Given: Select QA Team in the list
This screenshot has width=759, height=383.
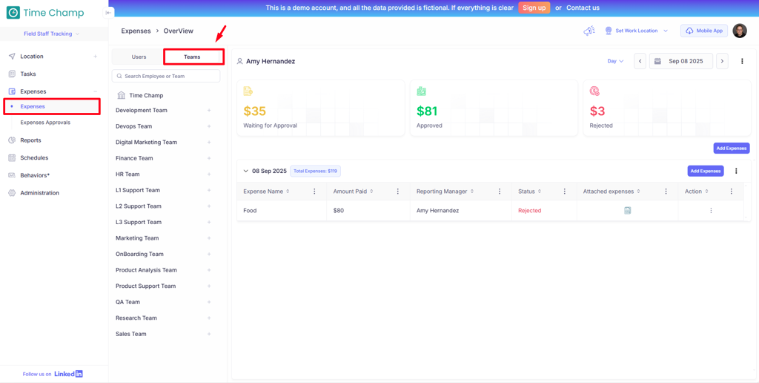Looking at the screenshot, I should [128, 302].
